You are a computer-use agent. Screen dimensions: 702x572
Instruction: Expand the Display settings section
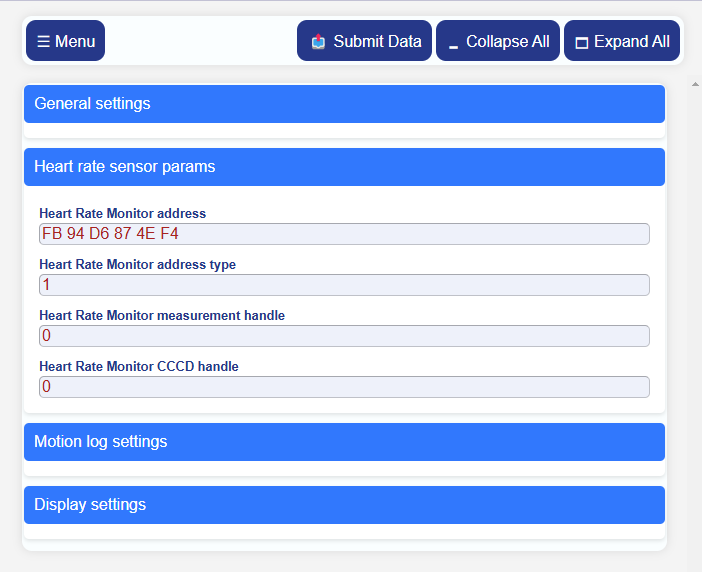coord(344,505)
